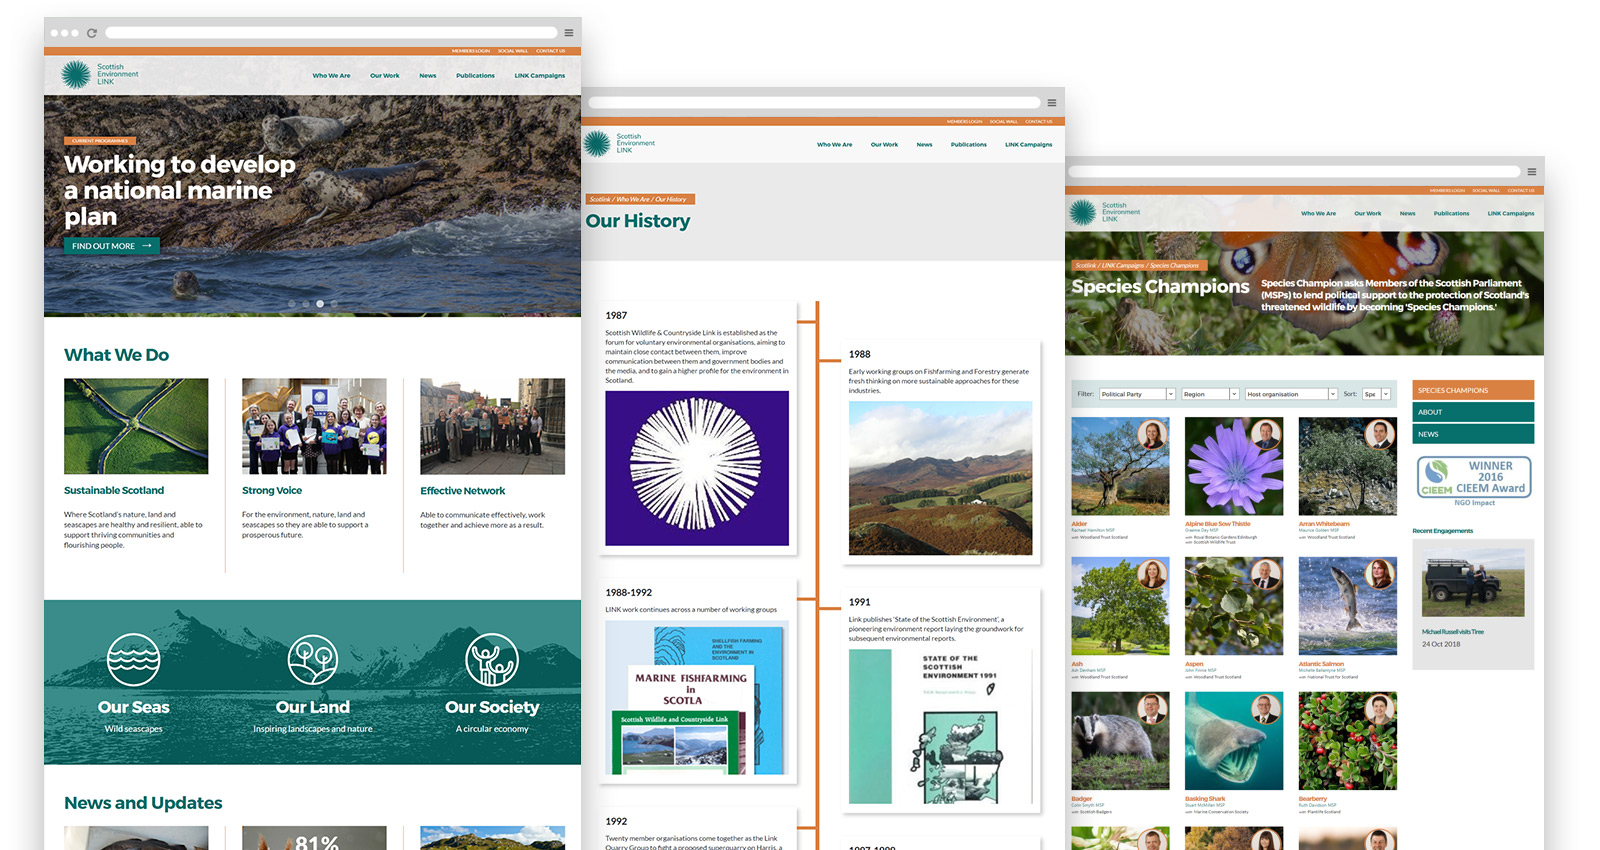1600x850 pixels.
Task: Open the hamburger menu in the homepage browser window
Action: (568, 33)
